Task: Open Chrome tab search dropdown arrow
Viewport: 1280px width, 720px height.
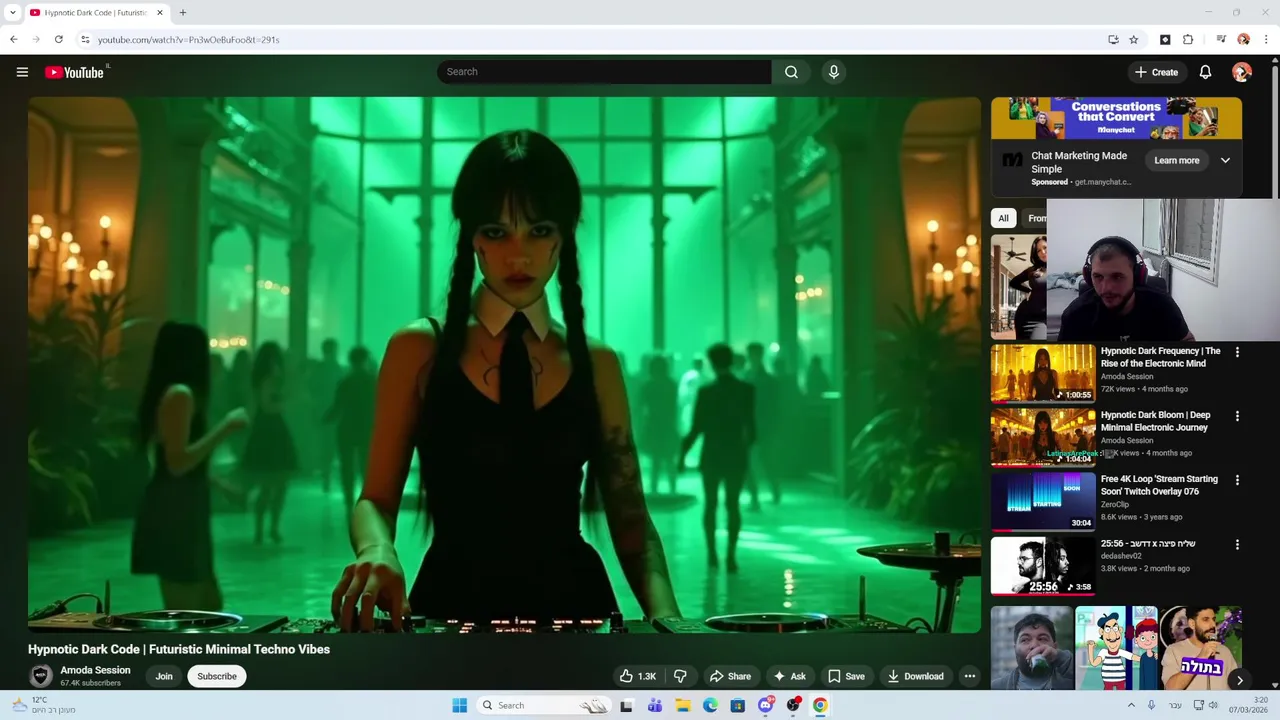Action: (12, 13)
